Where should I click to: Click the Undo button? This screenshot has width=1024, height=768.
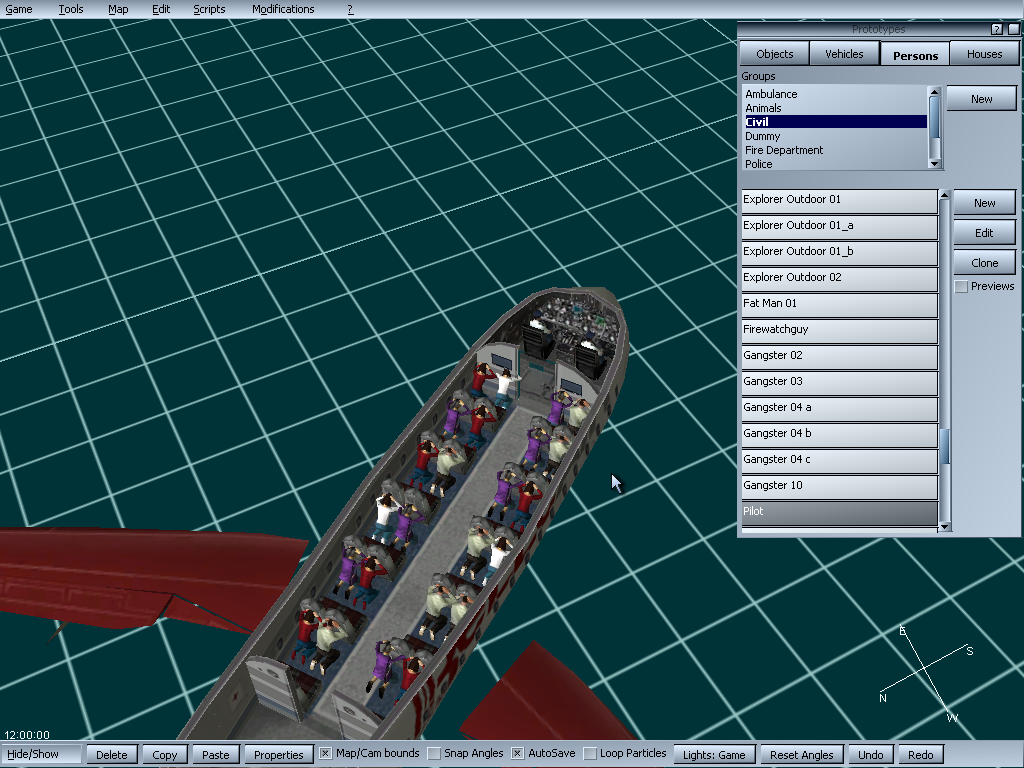tap(871, 755)
